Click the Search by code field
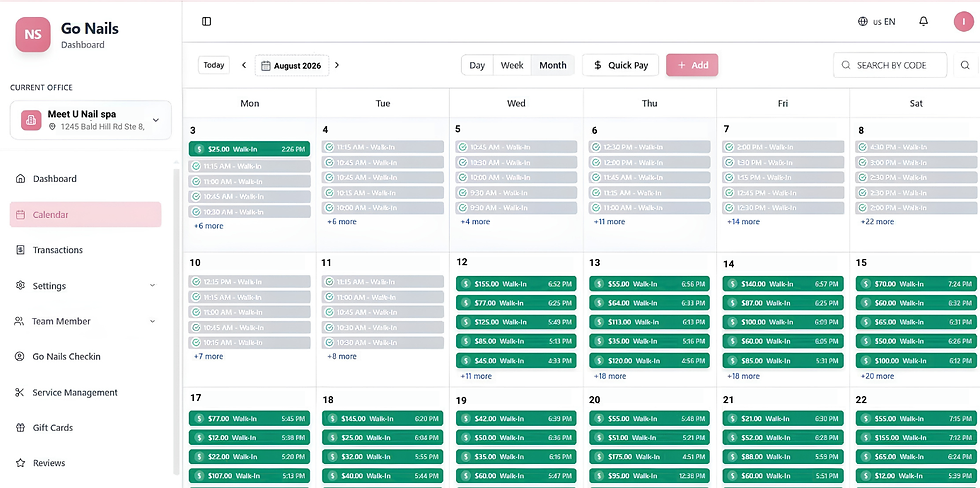Image resolution: width=980 pixels, height=488 pixels. (x=890, y=65)
